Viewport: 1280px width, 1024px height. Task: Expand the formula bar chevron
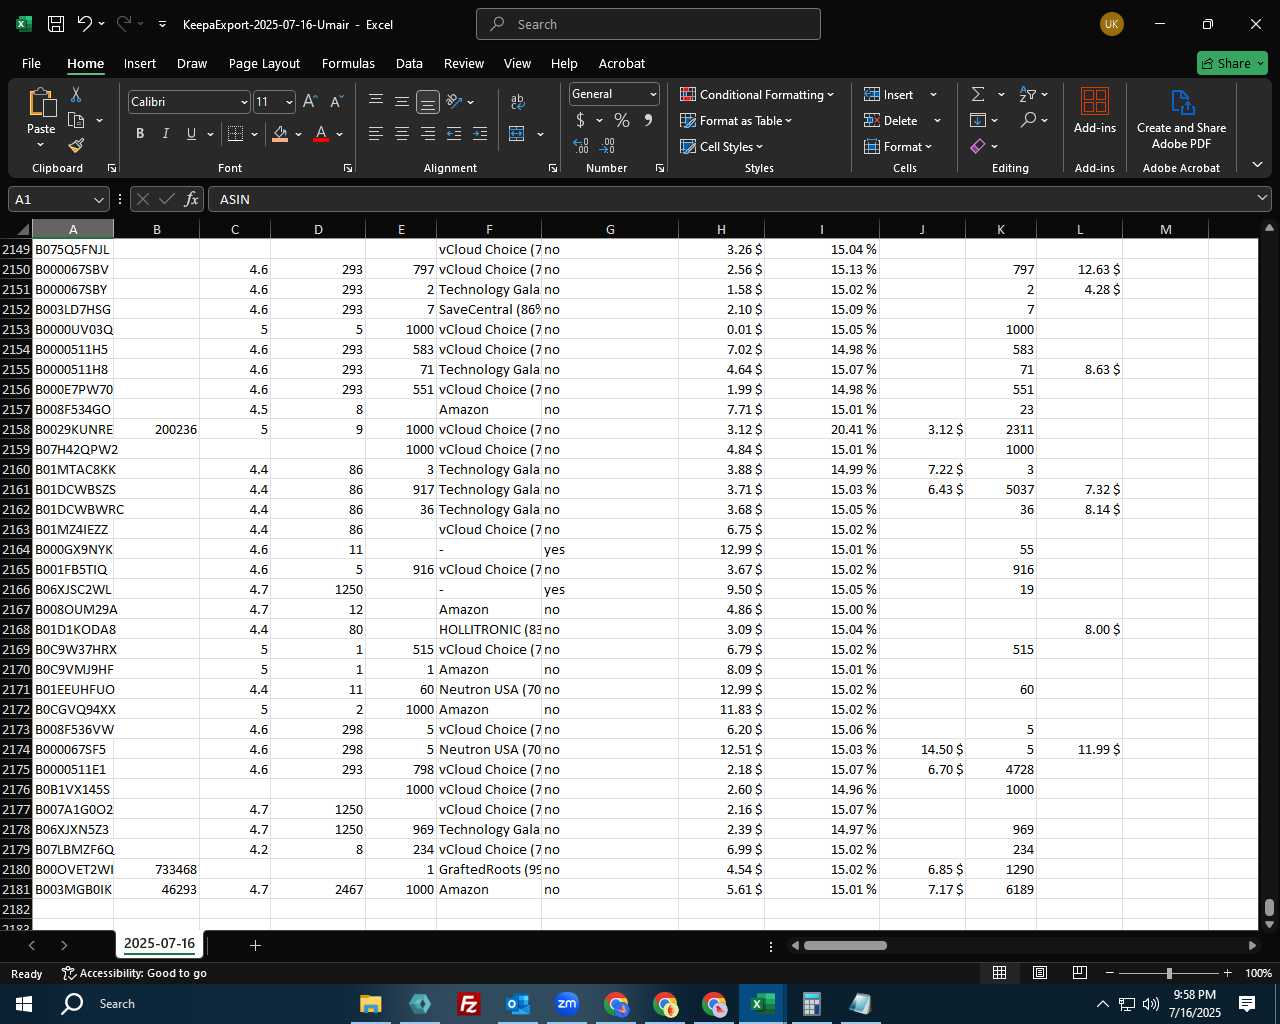tap(1261, 199)
